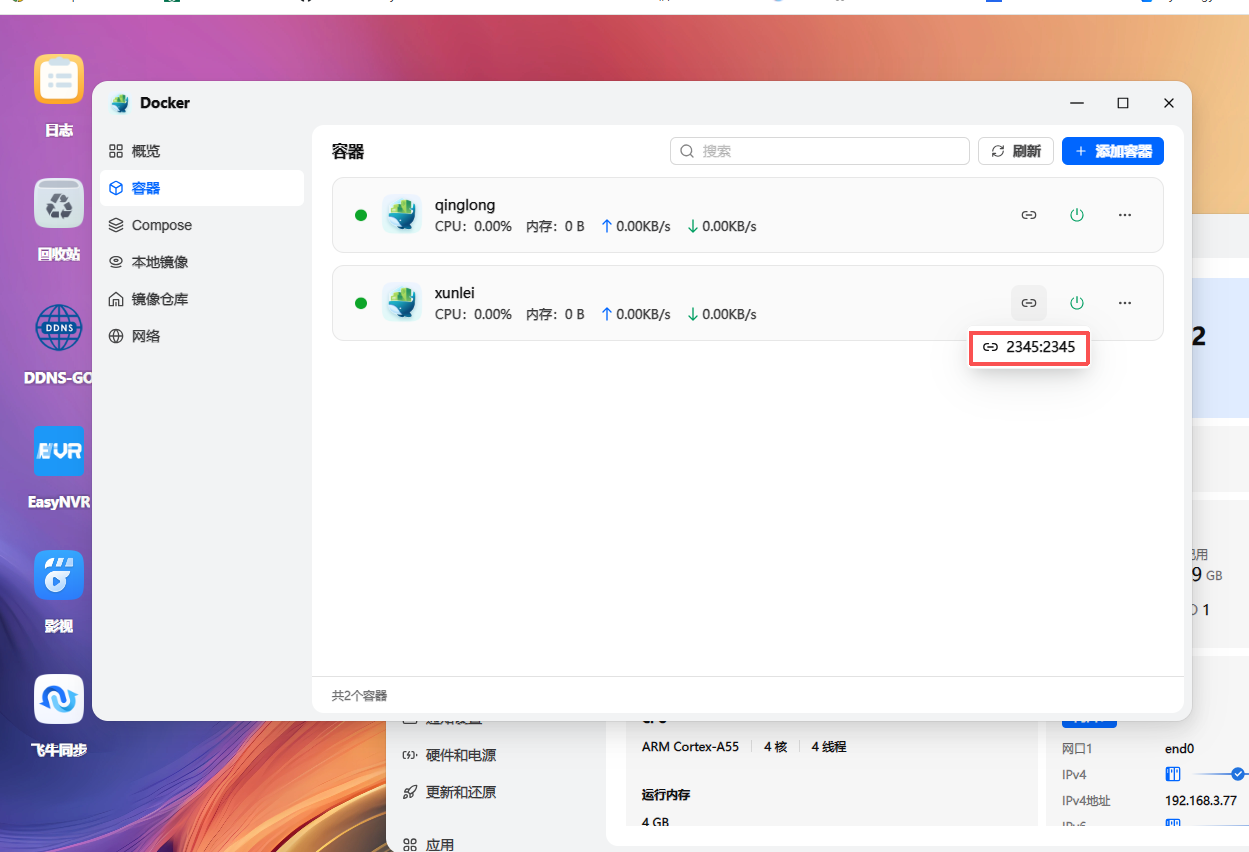1249x852 pixels.
Task: Open the 更新和还原 settings entry
Action: point(460,791)
